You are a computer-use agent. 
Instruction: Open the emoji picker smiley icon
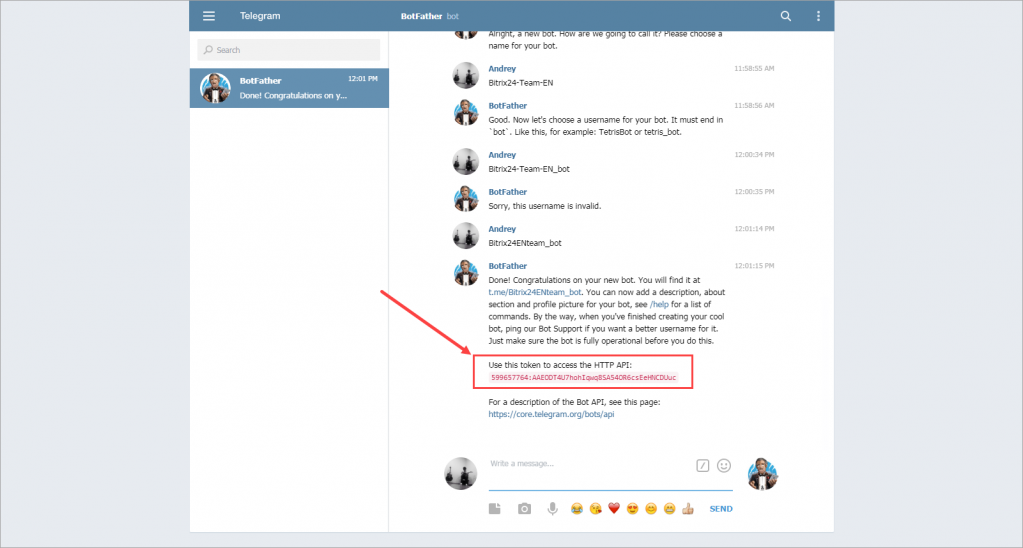pos(724,465)
